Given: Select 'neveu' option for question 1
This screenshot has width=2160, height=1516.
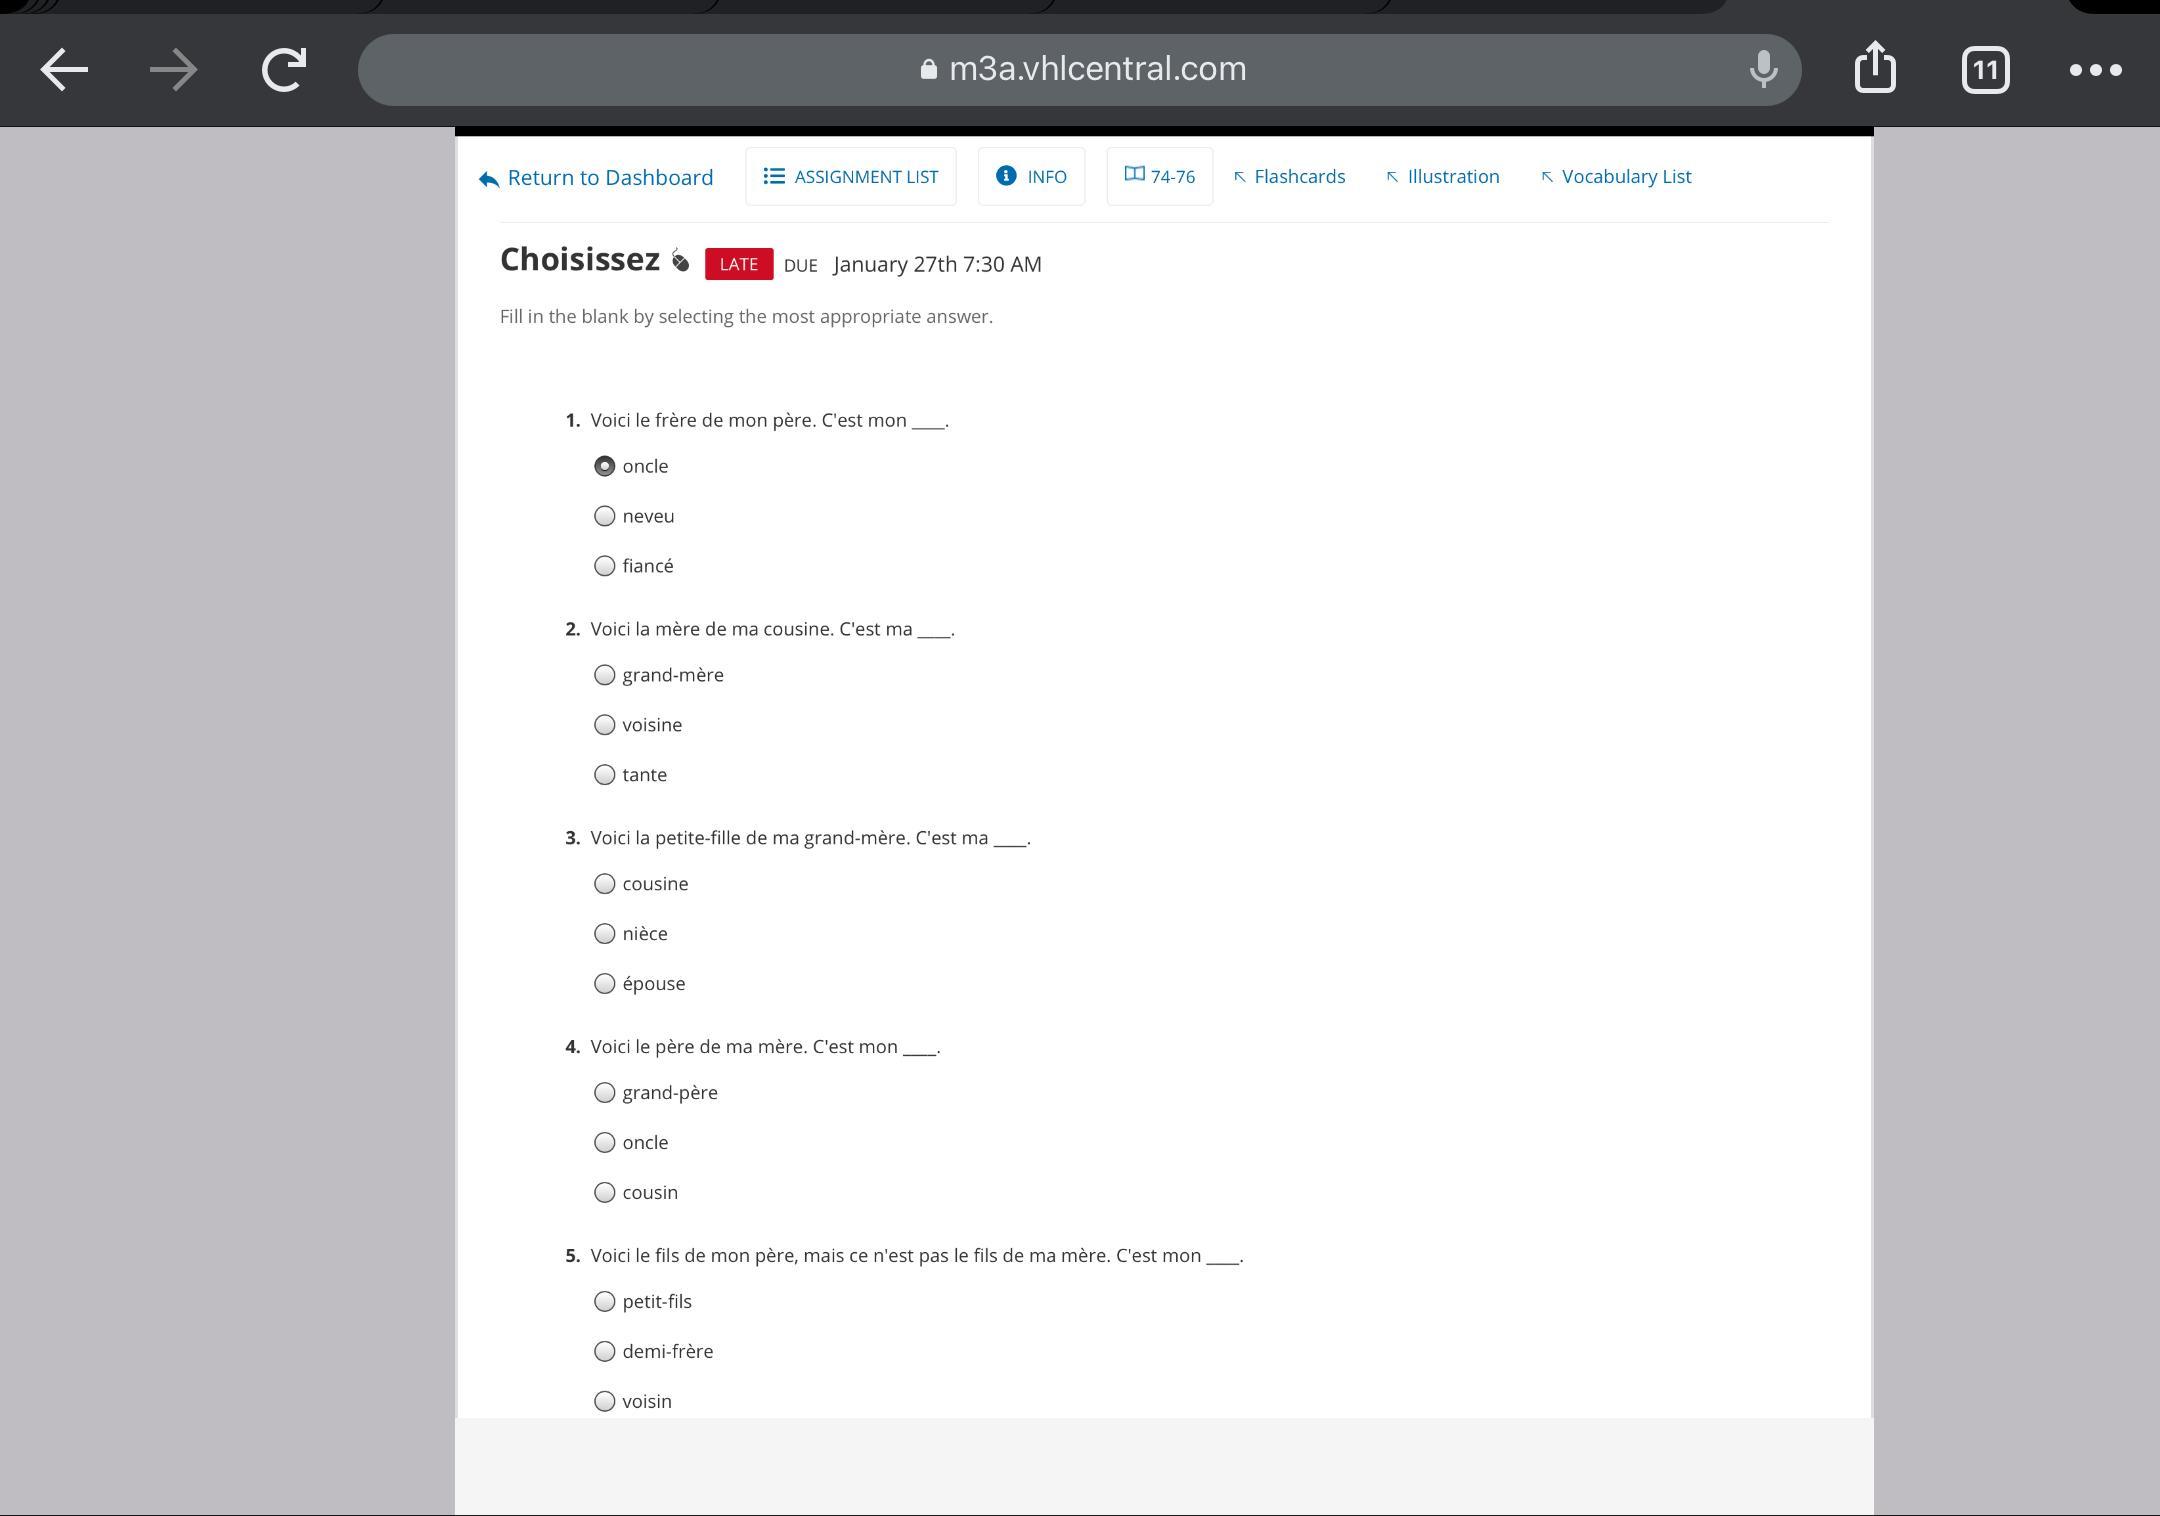Looking at the screenshot, I should [x=604, y=516].
